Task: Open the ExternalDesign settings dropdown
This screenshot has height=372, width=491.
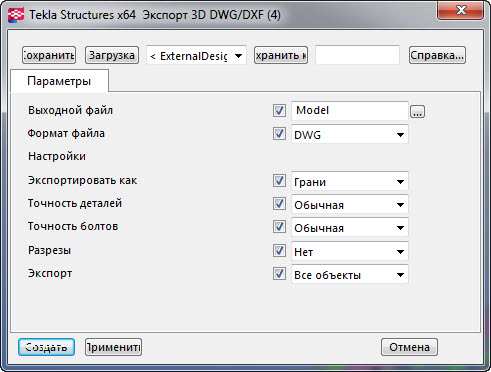Action: [x=196, y=55]
